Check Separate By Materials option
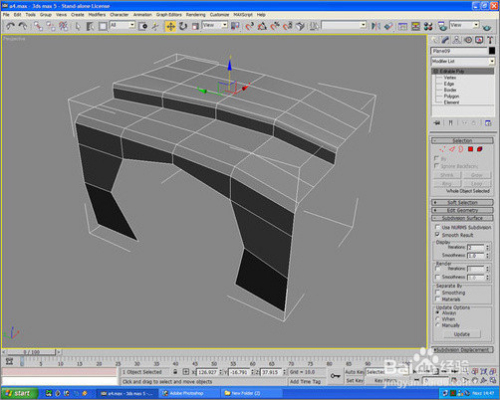Screen dimensions: 500x400 (x=438, y=299)
